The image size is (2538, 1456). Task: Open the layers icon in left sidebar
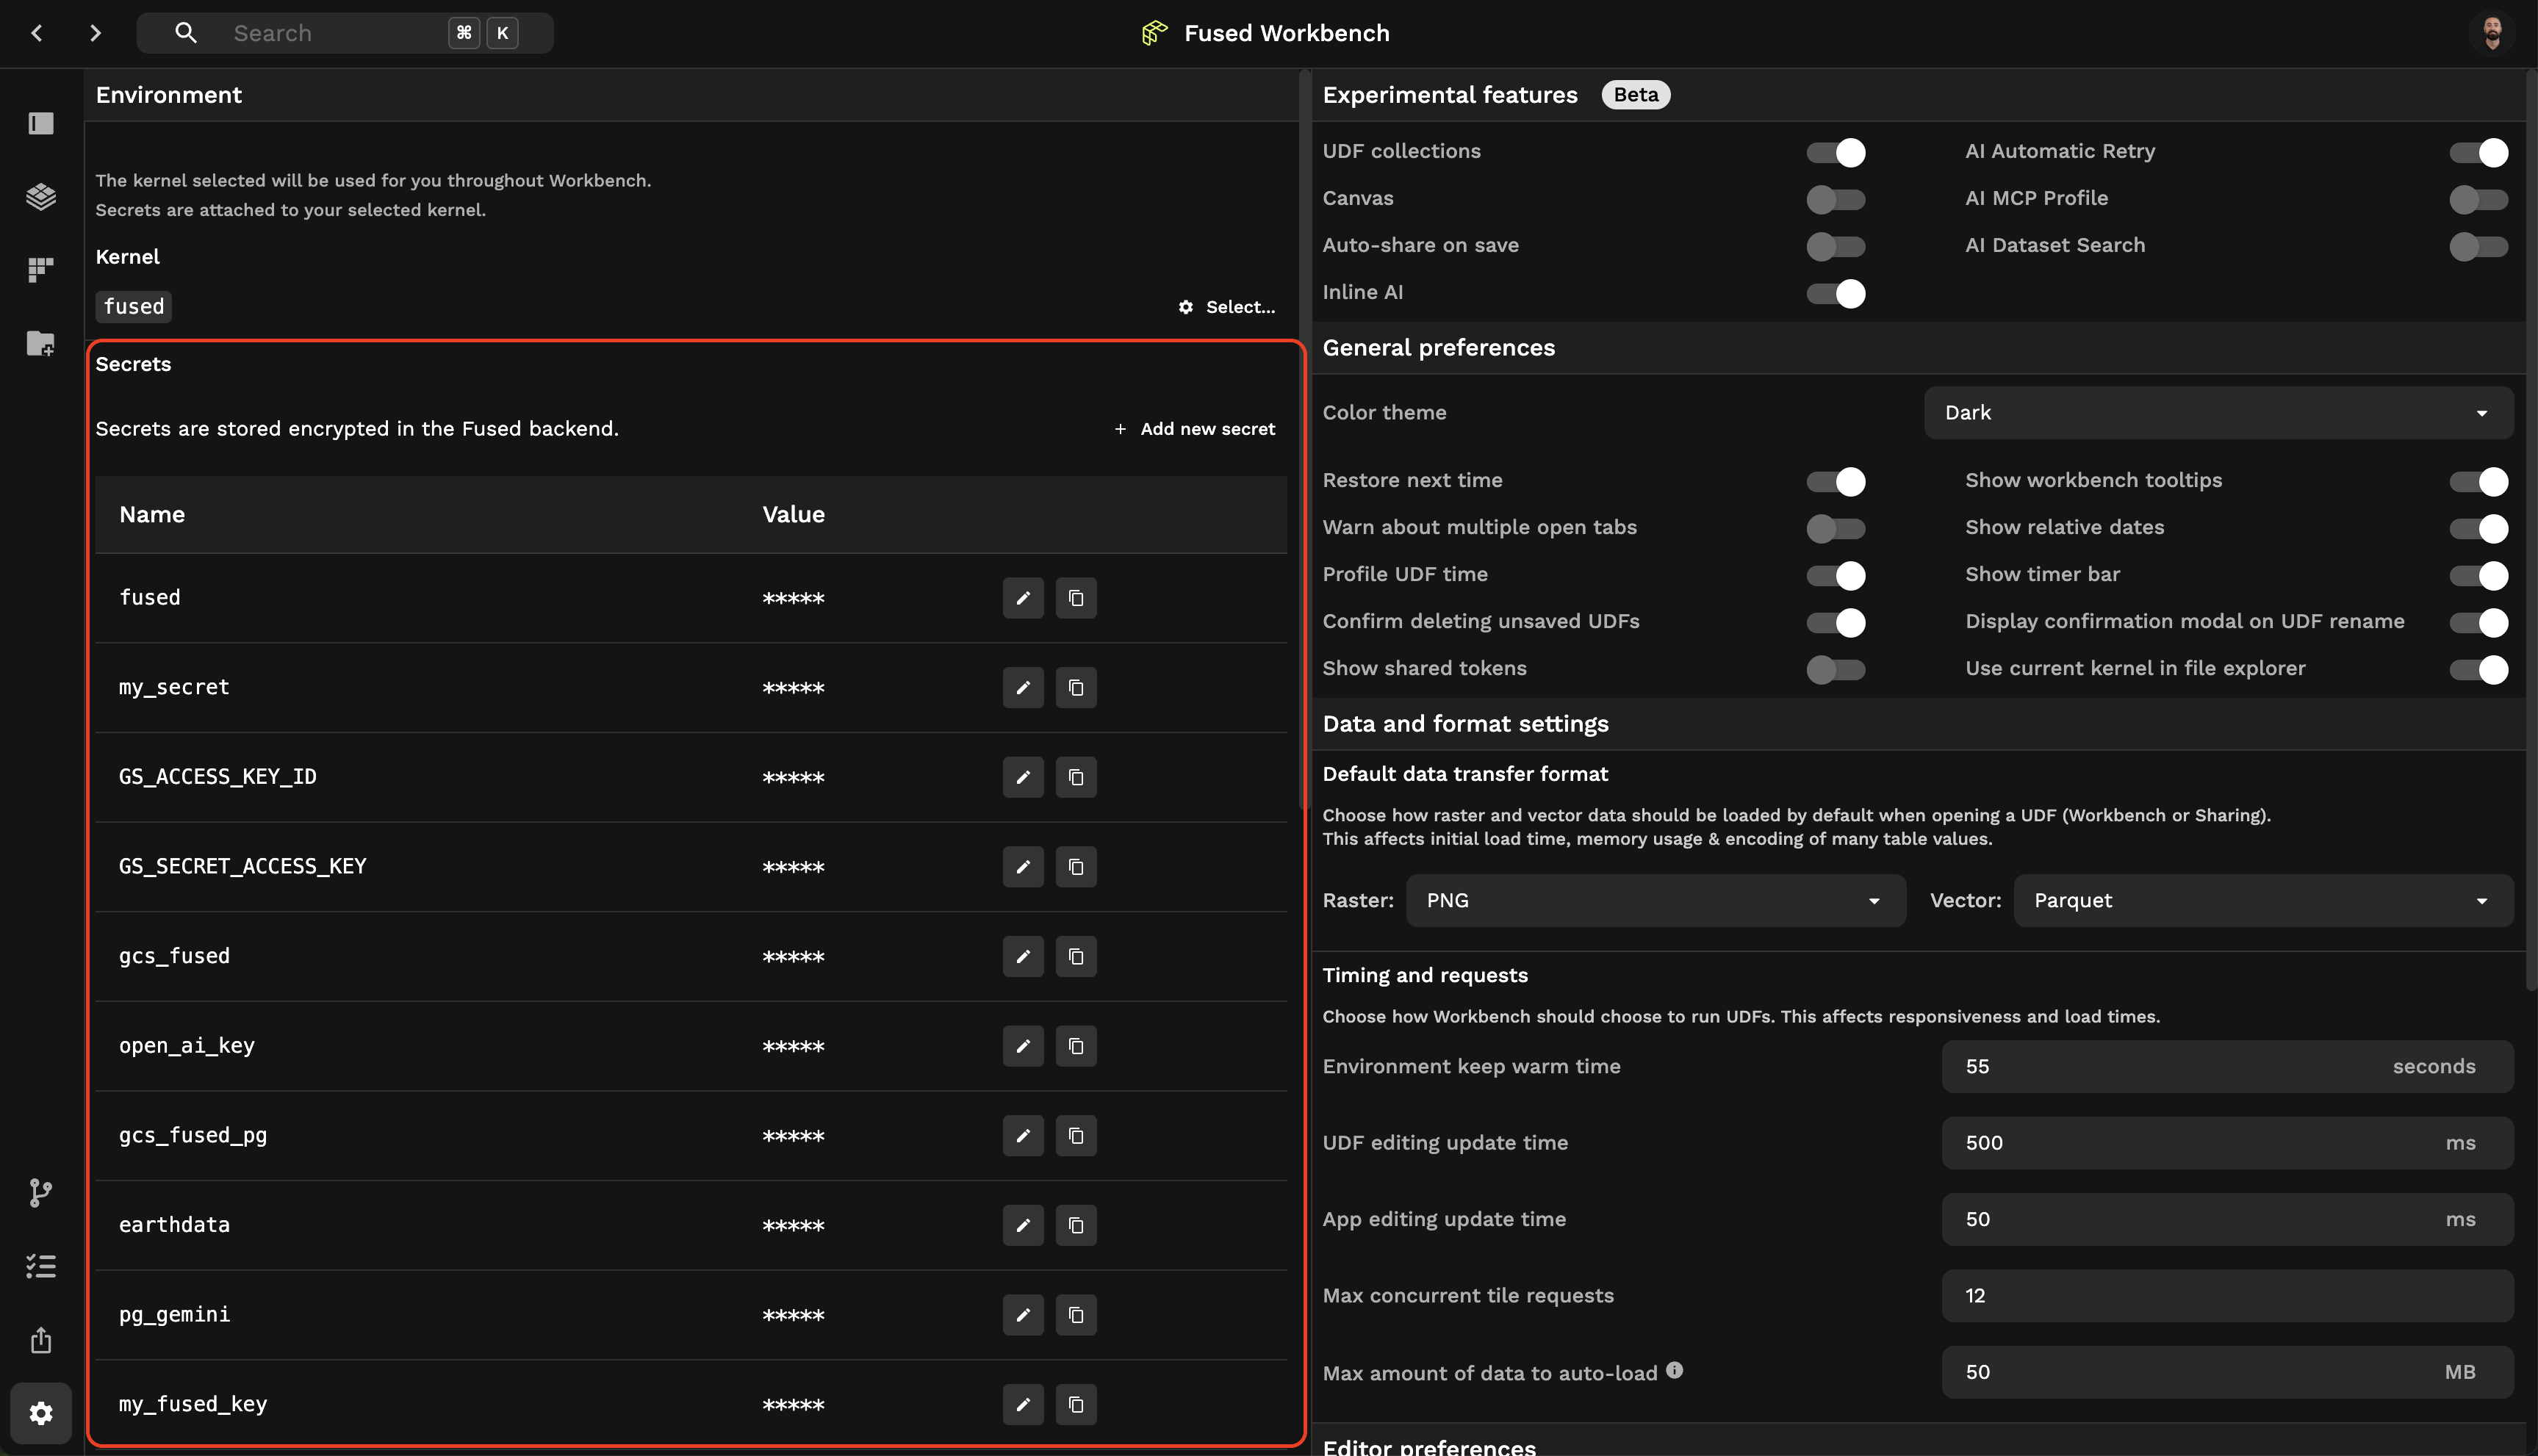point(41,196)
